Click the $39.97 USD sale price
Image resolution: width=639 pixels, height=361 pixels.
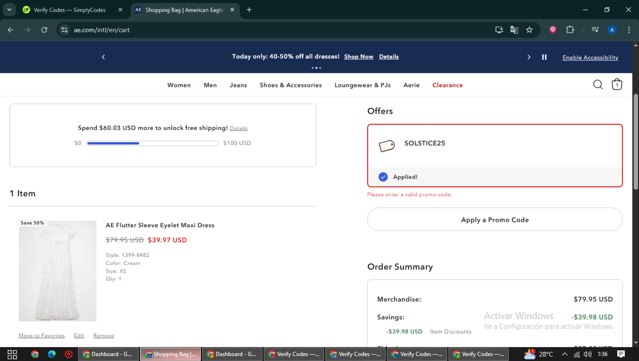coord(167,240)
